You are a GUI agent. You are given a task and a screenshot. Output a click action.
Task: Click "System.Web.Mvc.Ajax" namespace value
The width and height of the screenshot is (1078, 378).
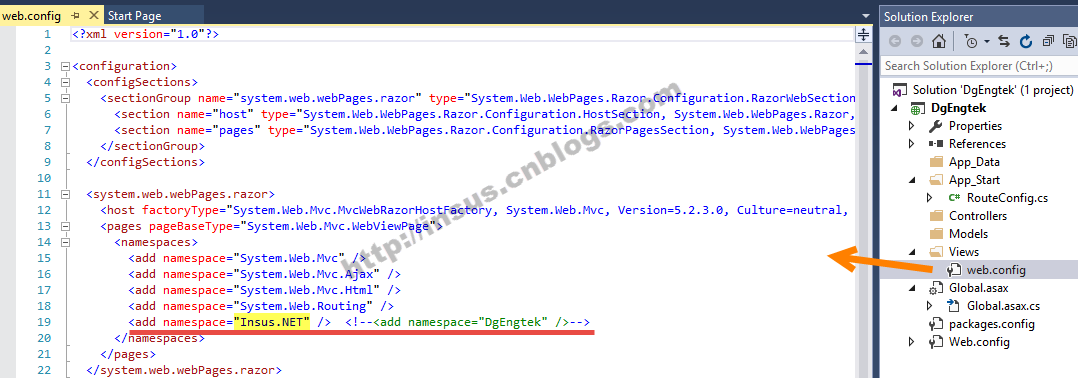[307, 274]
